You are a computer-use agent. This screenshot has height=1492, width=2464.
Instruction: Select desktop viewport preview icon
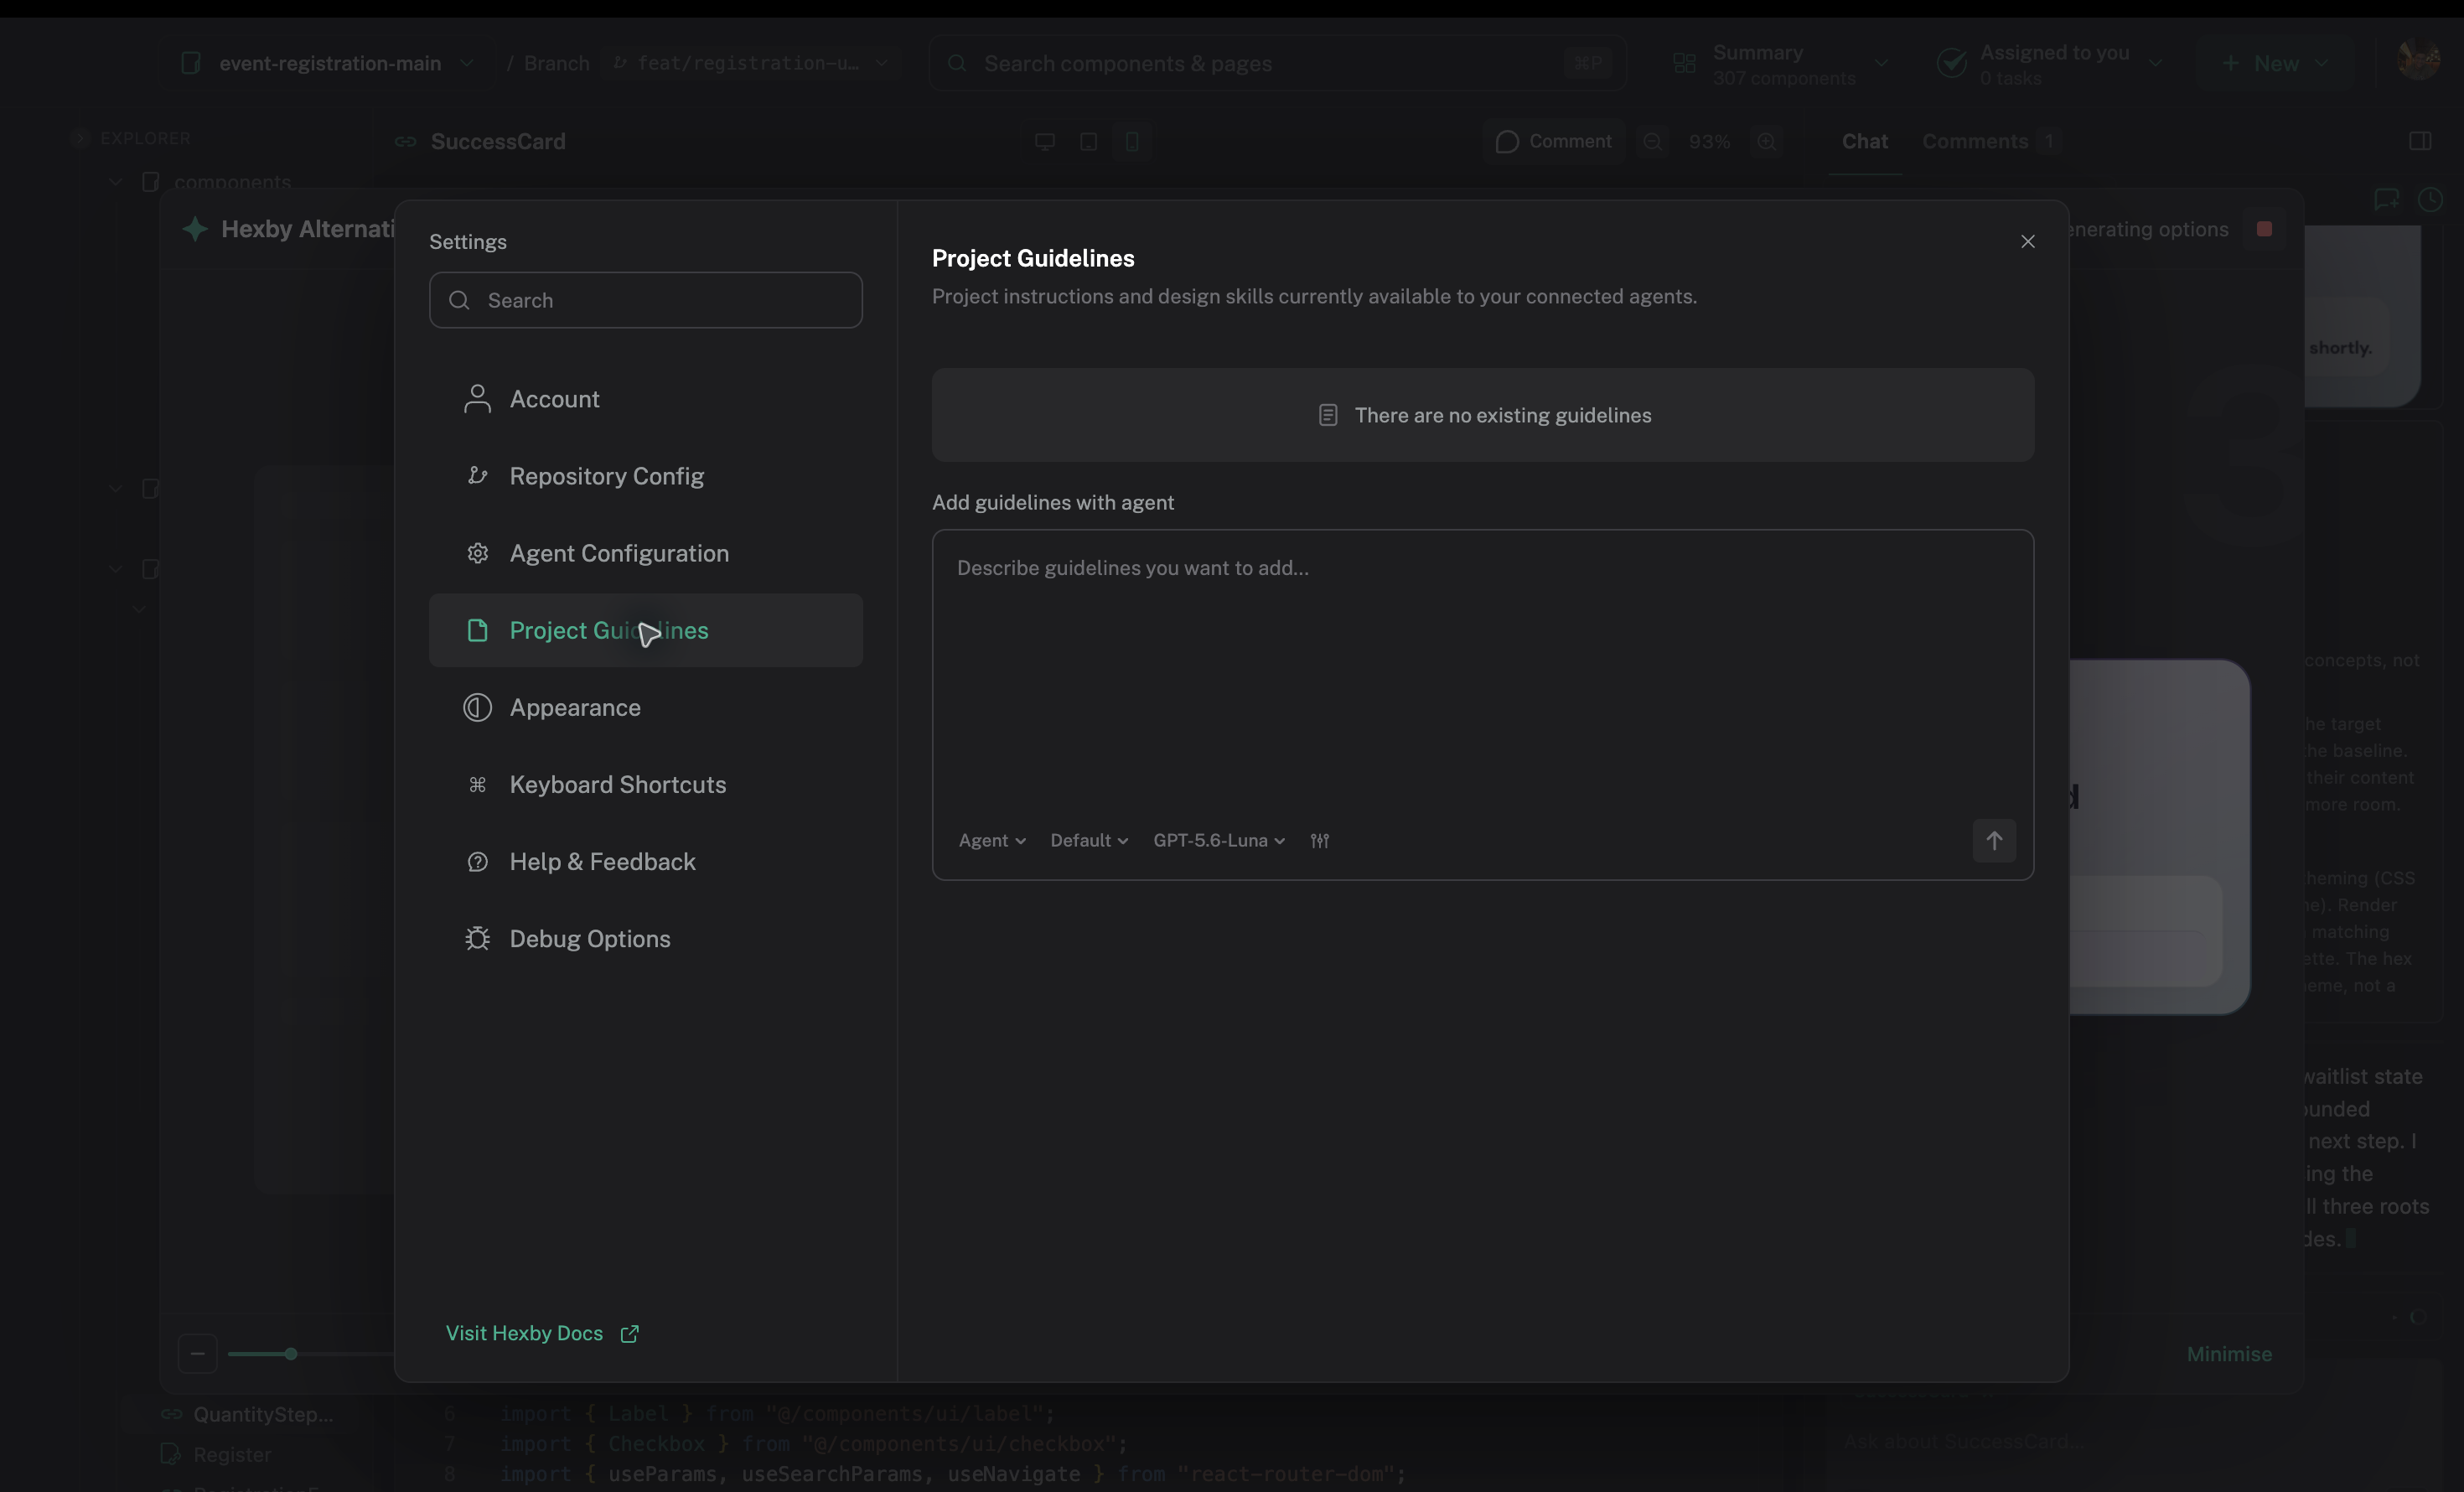1044,141
